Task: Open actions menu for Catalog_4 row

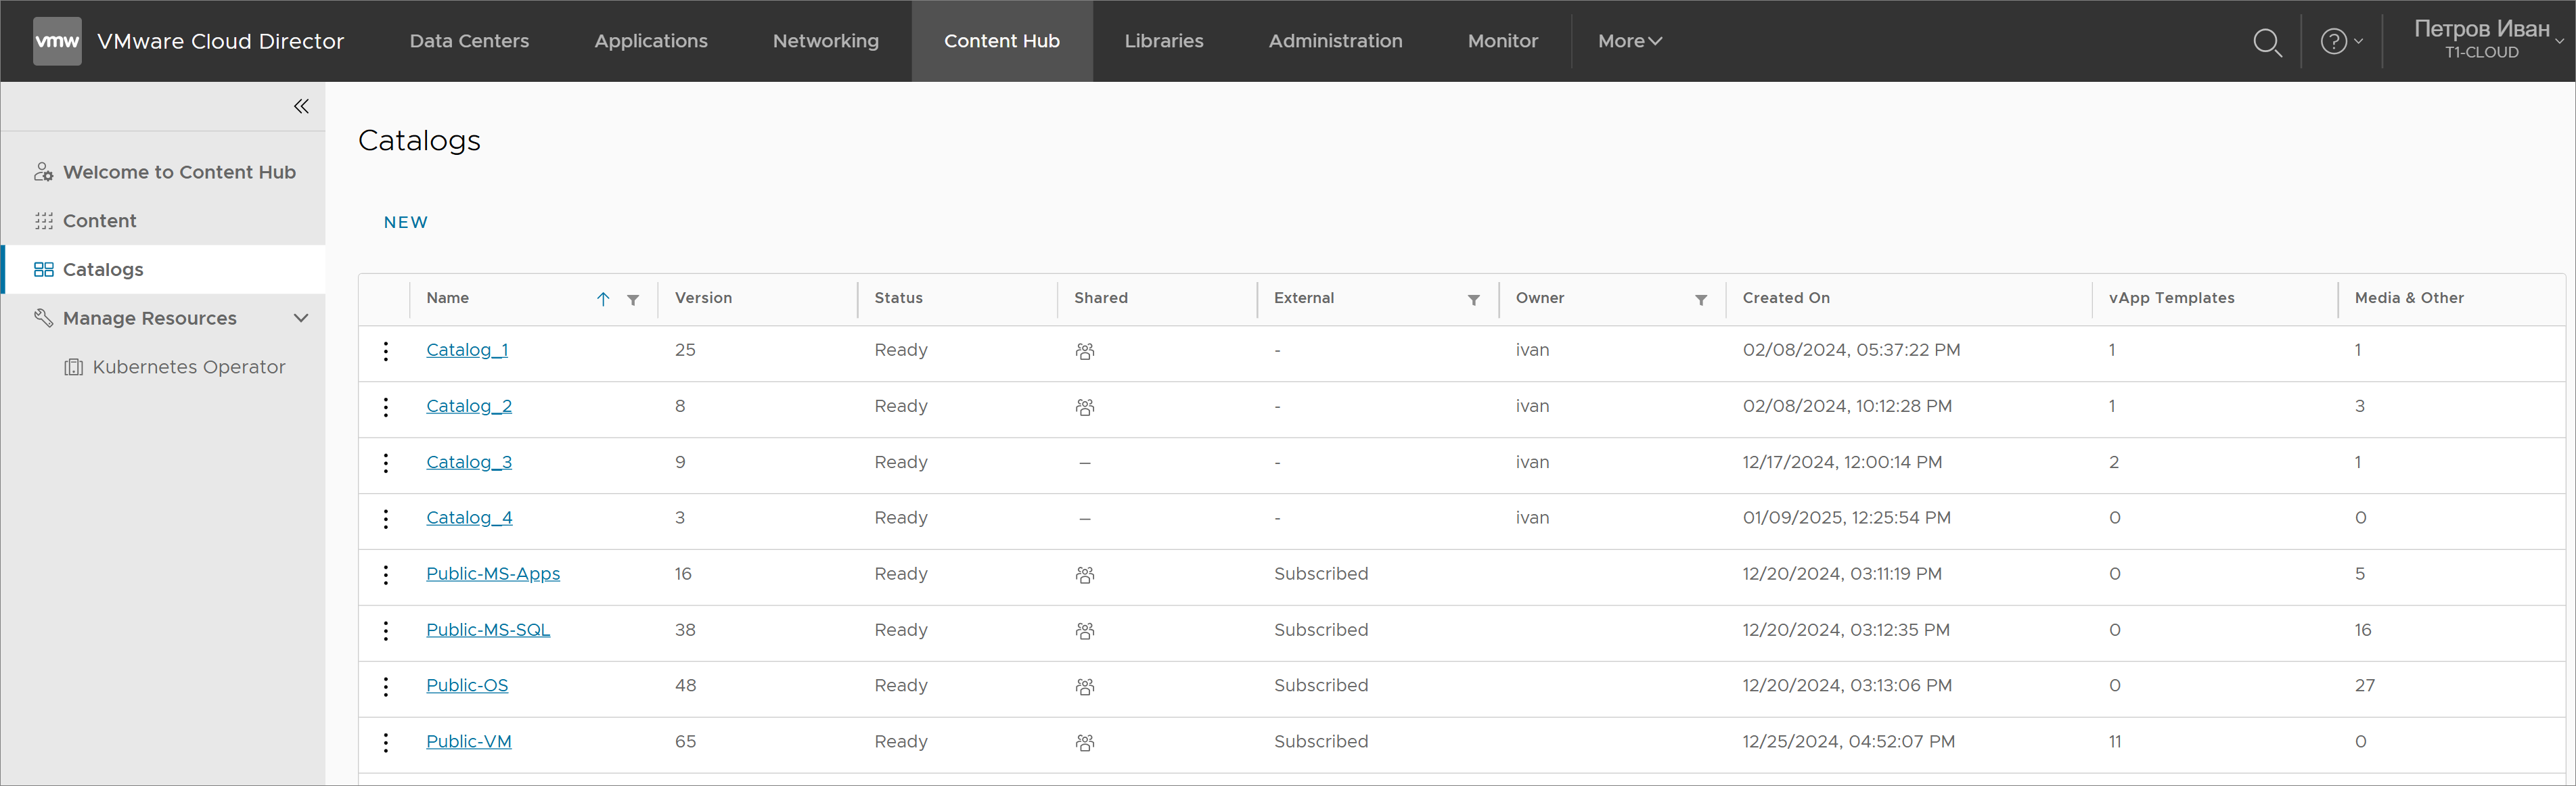Action: (x=386, y=518)
